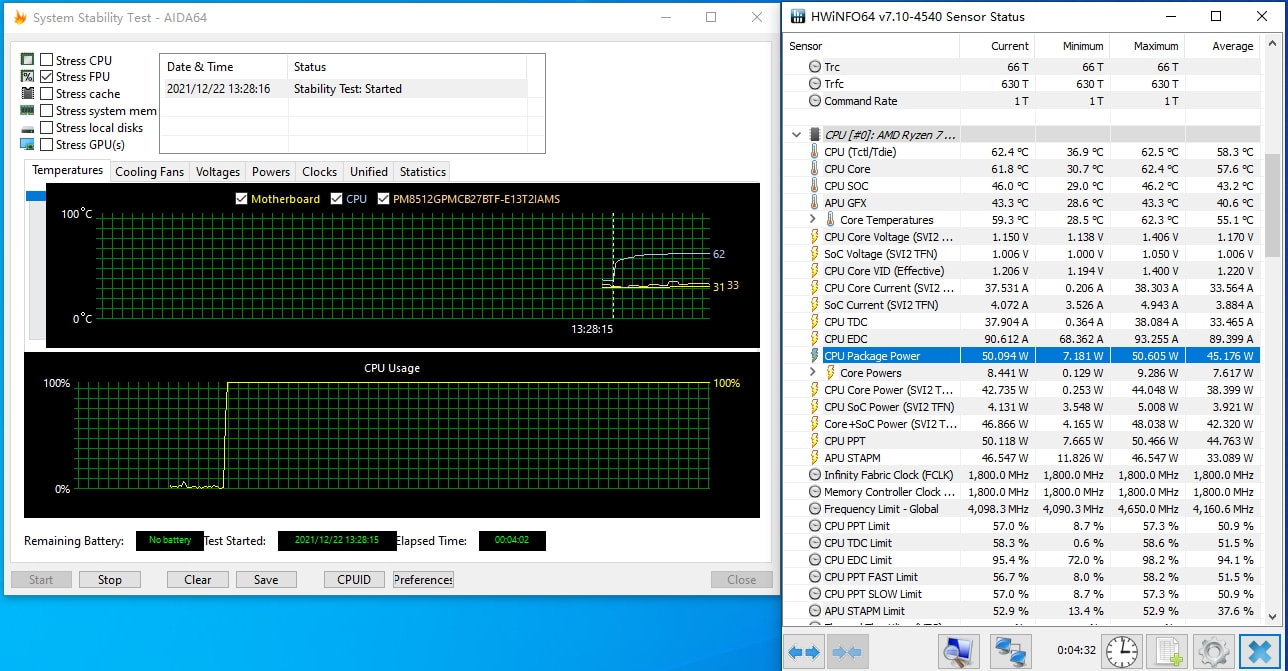Collapse the CPU [#0] AMD Ryzen section
1288x671 pixels.
796,135
